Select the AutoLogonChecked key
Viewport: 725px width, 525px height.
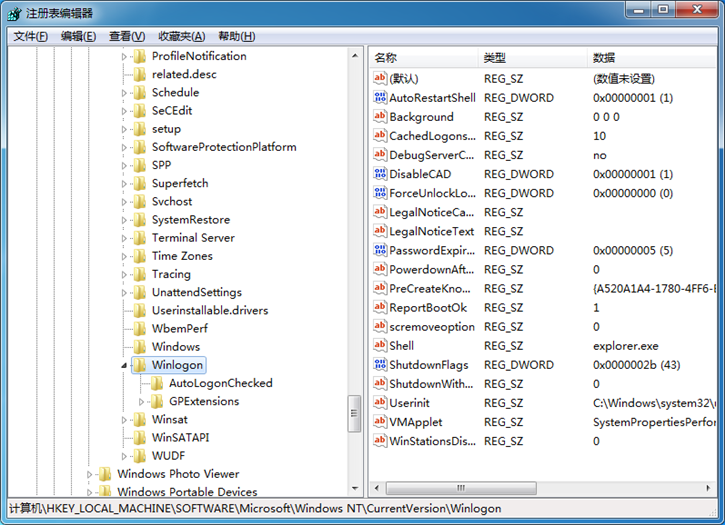tap(220, 383)
